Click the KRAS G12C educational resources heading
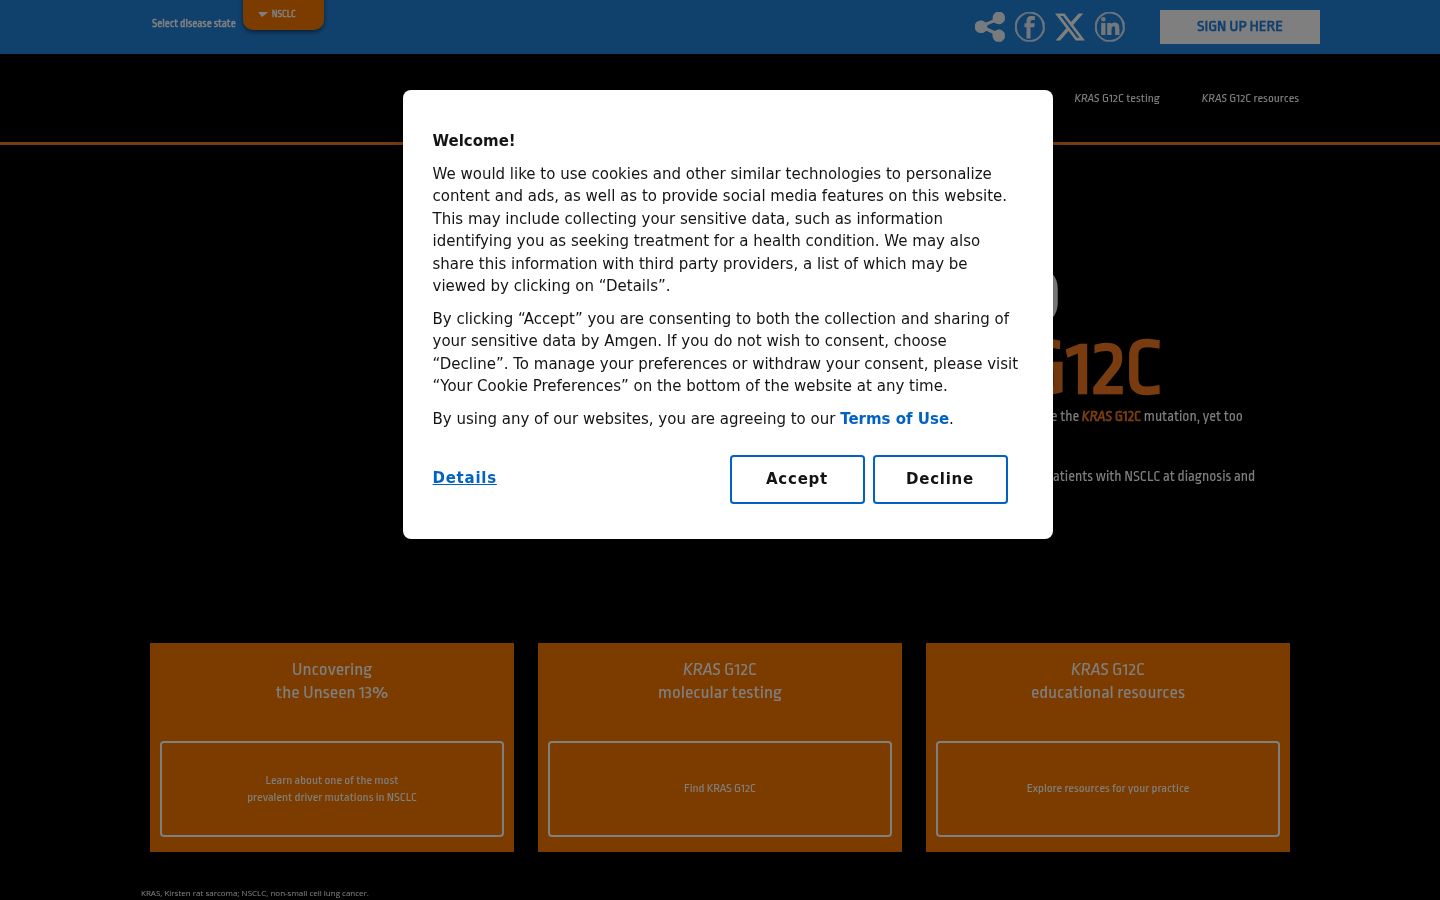Screen dimensions: 1440x900 pos(1108,681)
